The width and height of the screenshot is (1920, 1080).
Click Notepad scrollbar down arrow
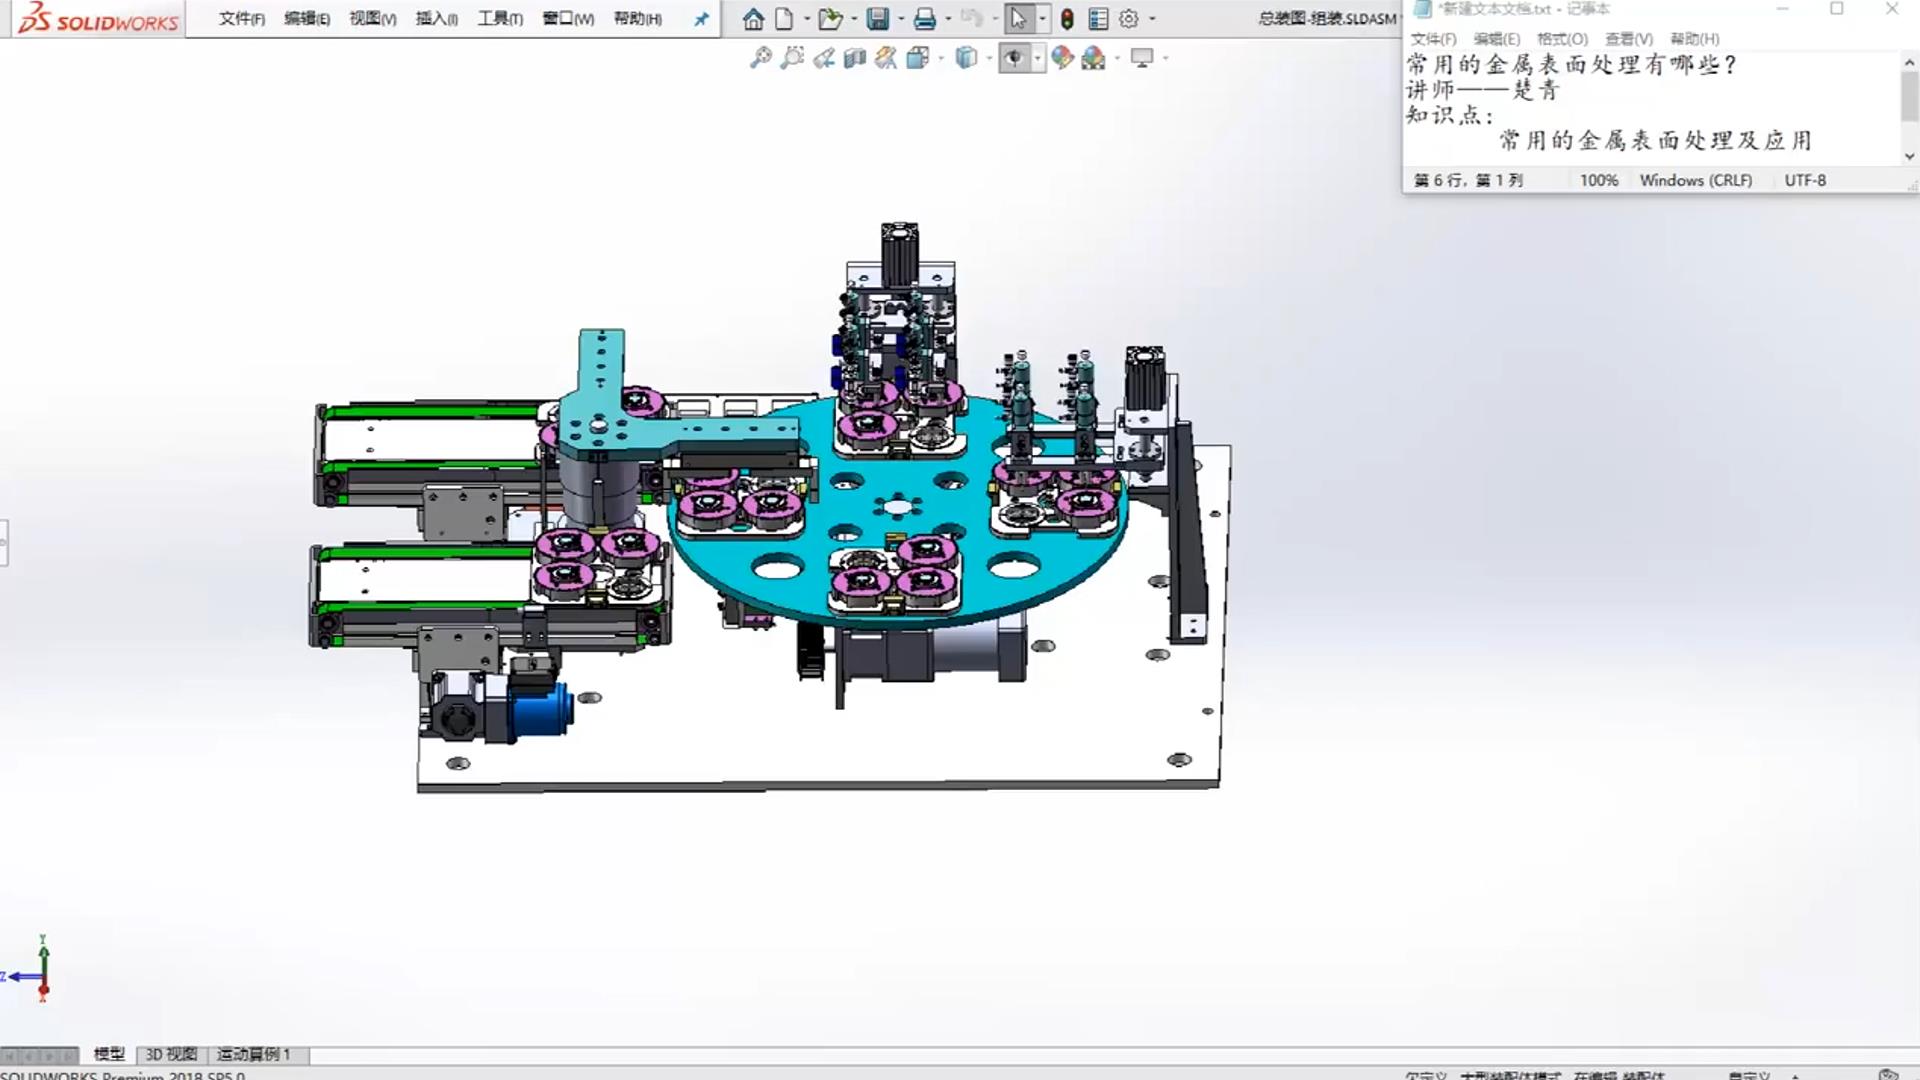pos(1909,156)
